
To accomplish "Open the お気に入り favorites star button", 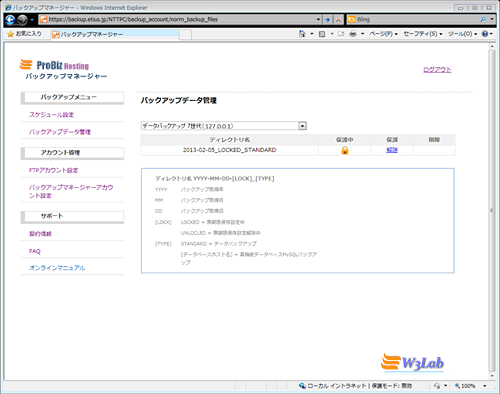I will 24,34.
